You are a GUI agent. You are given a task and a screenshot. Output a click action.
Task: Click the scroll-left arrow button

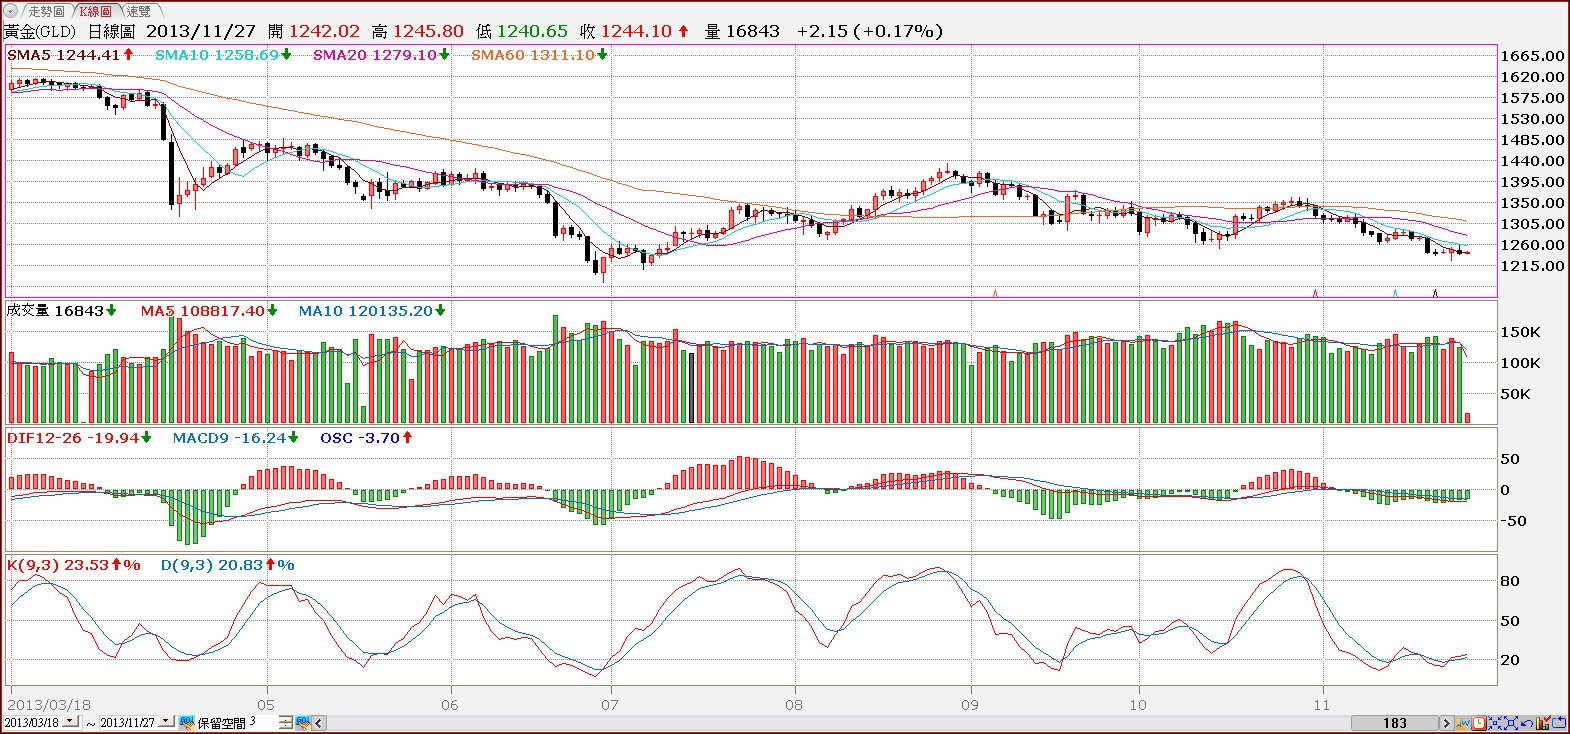click(x=319, y=723)
